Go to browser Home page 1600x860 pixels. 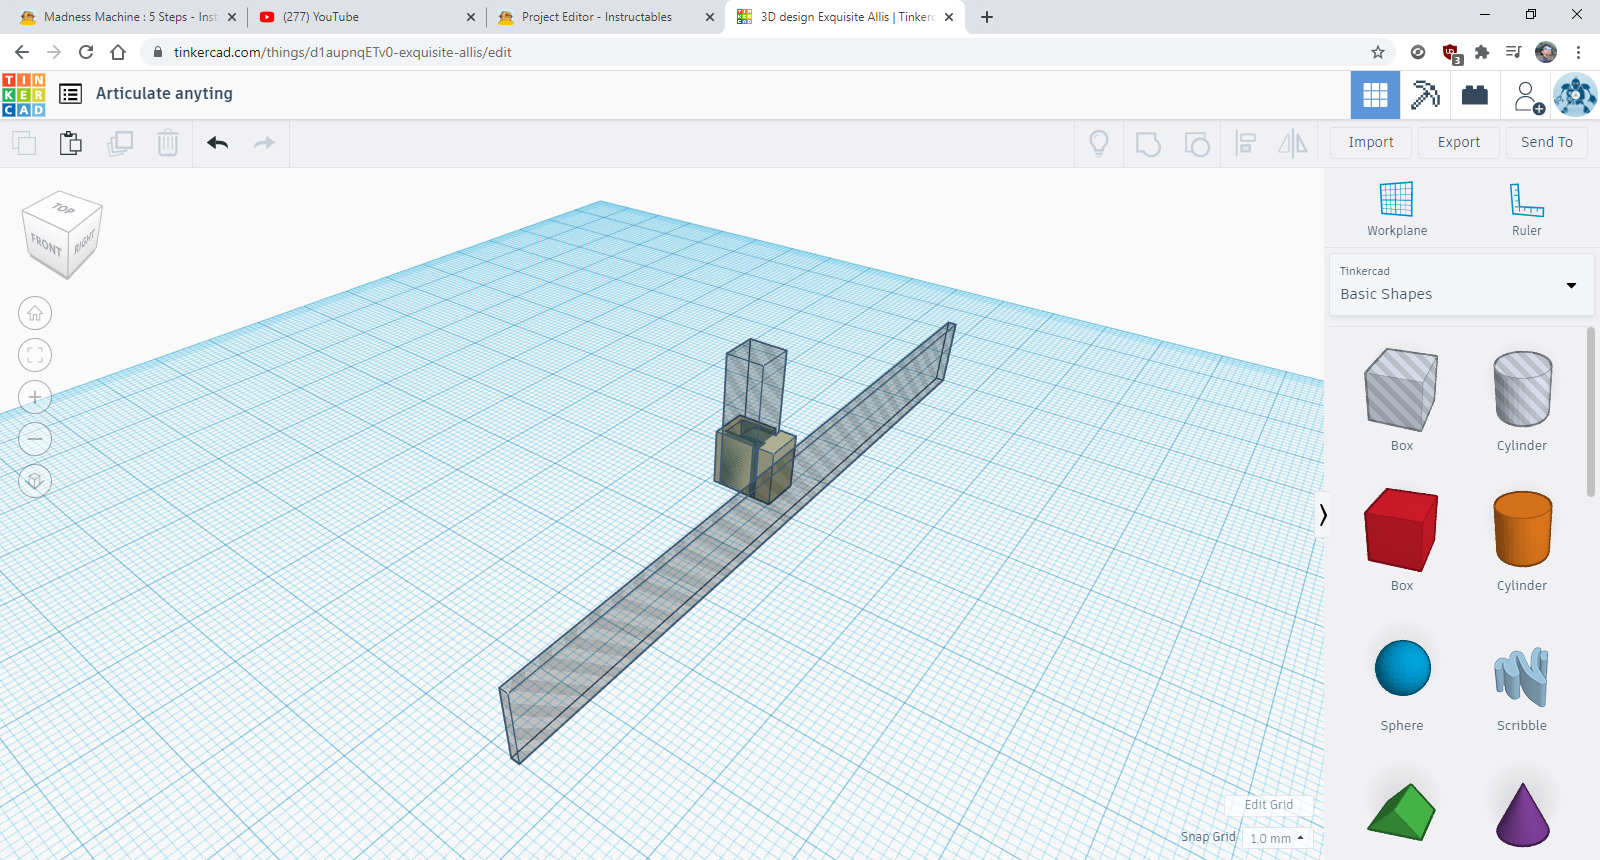tap(118, 52)
